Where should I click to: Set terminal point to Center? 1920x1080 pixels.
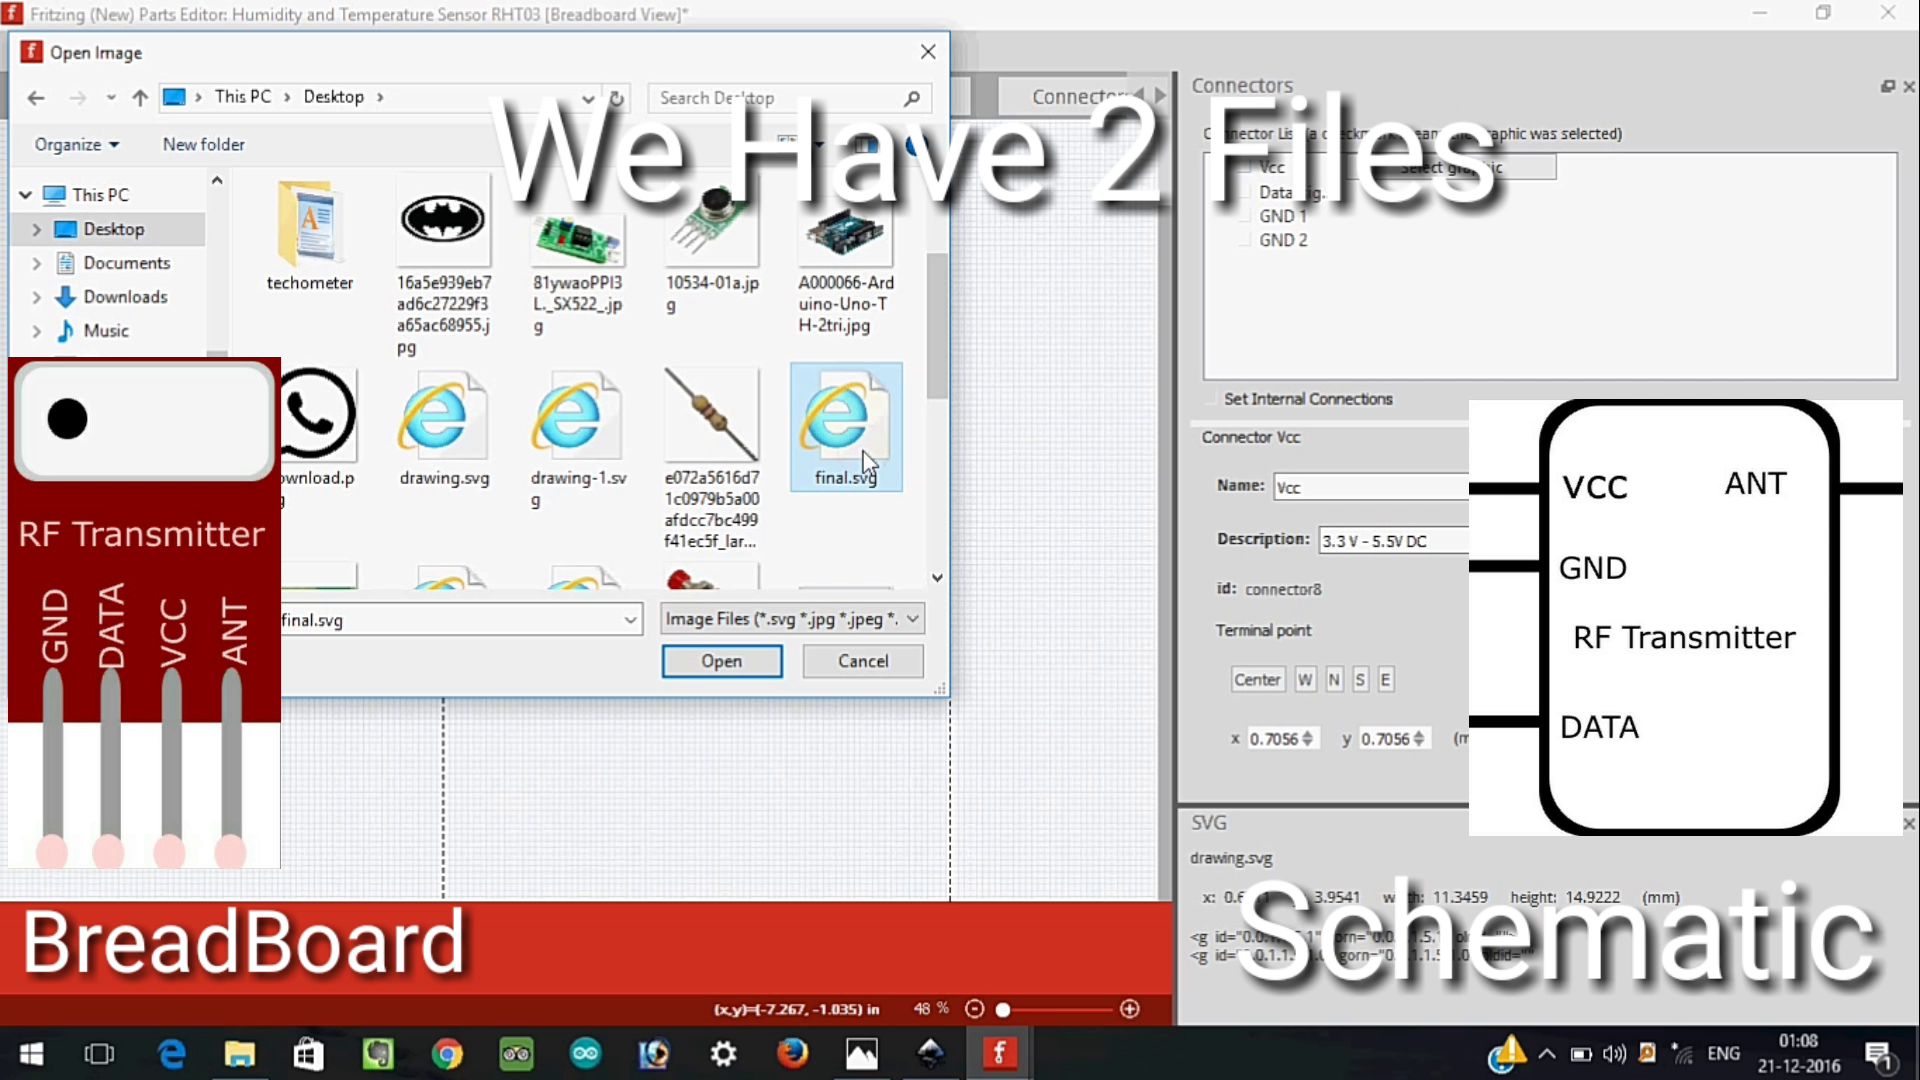pos(1257,679)
